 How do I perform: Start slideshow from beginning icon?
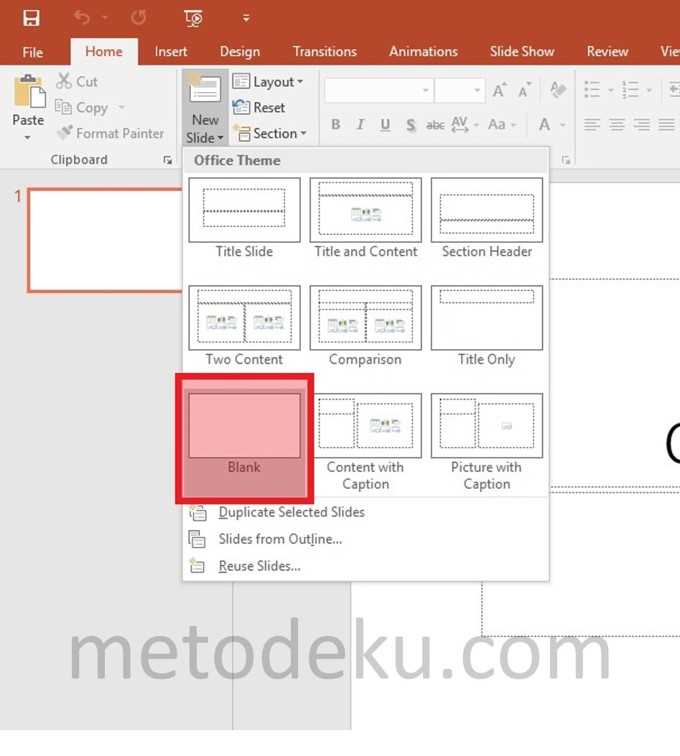coord(194,18)
